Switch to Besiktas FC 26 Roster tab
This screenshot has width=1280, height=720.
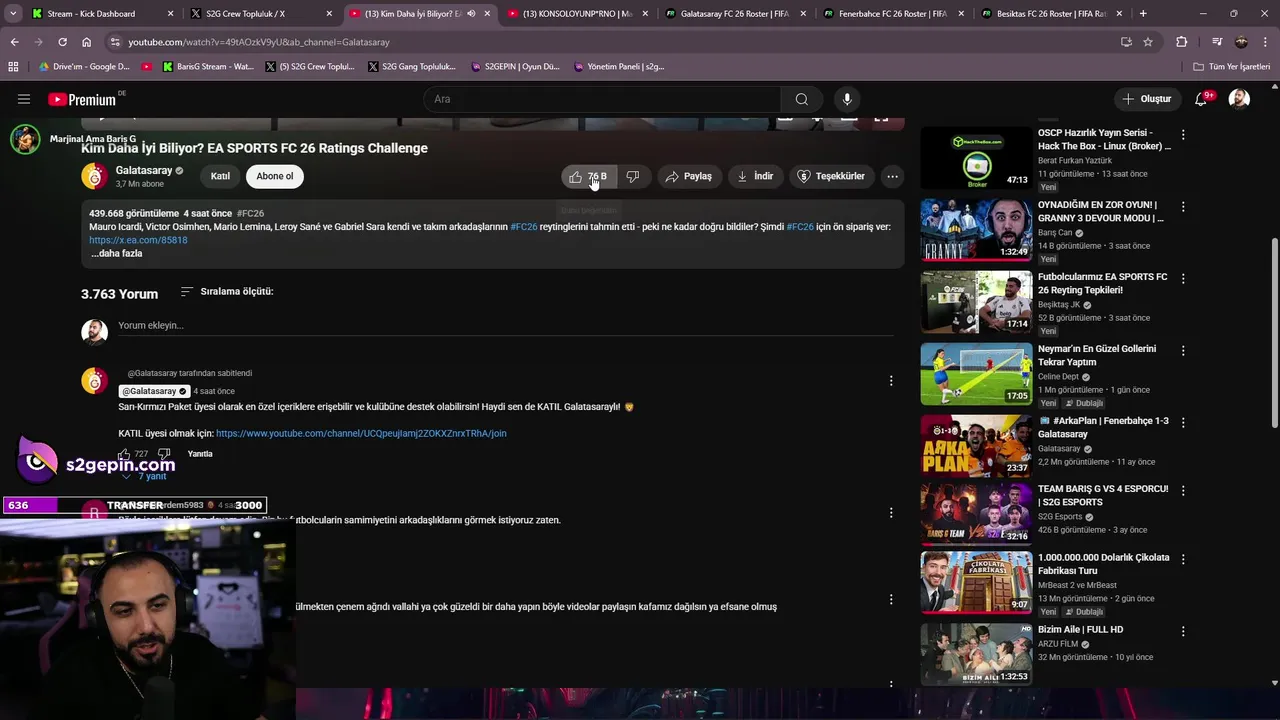pyautogui.click(x=1052, y=14)
